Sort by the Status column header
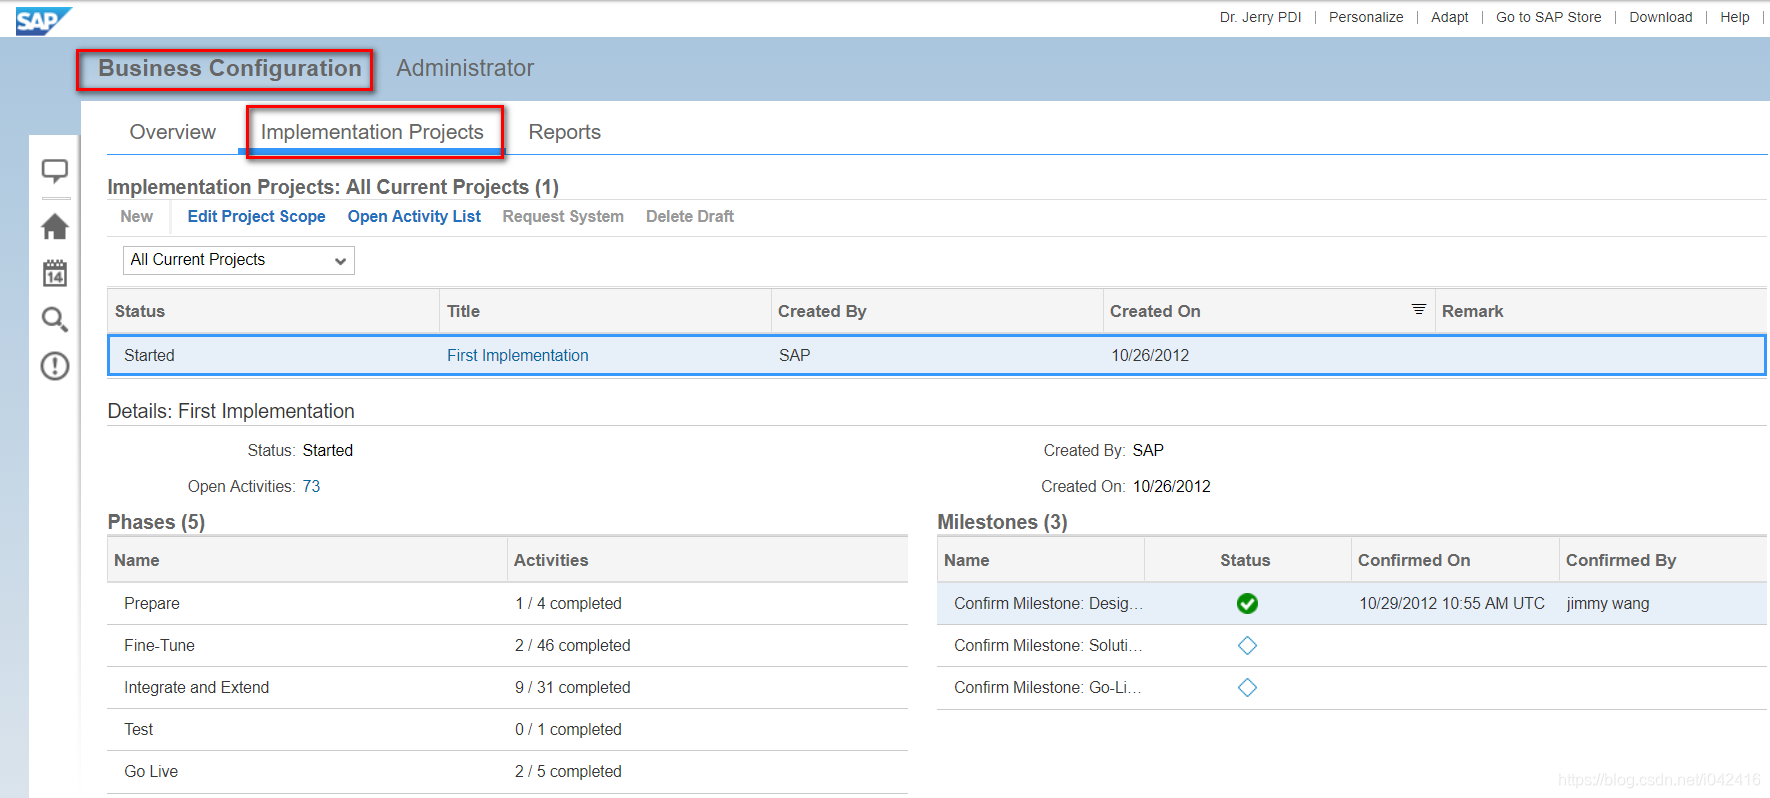The width and height of the screenshot is (1770, 798). (x=273, y=311)
